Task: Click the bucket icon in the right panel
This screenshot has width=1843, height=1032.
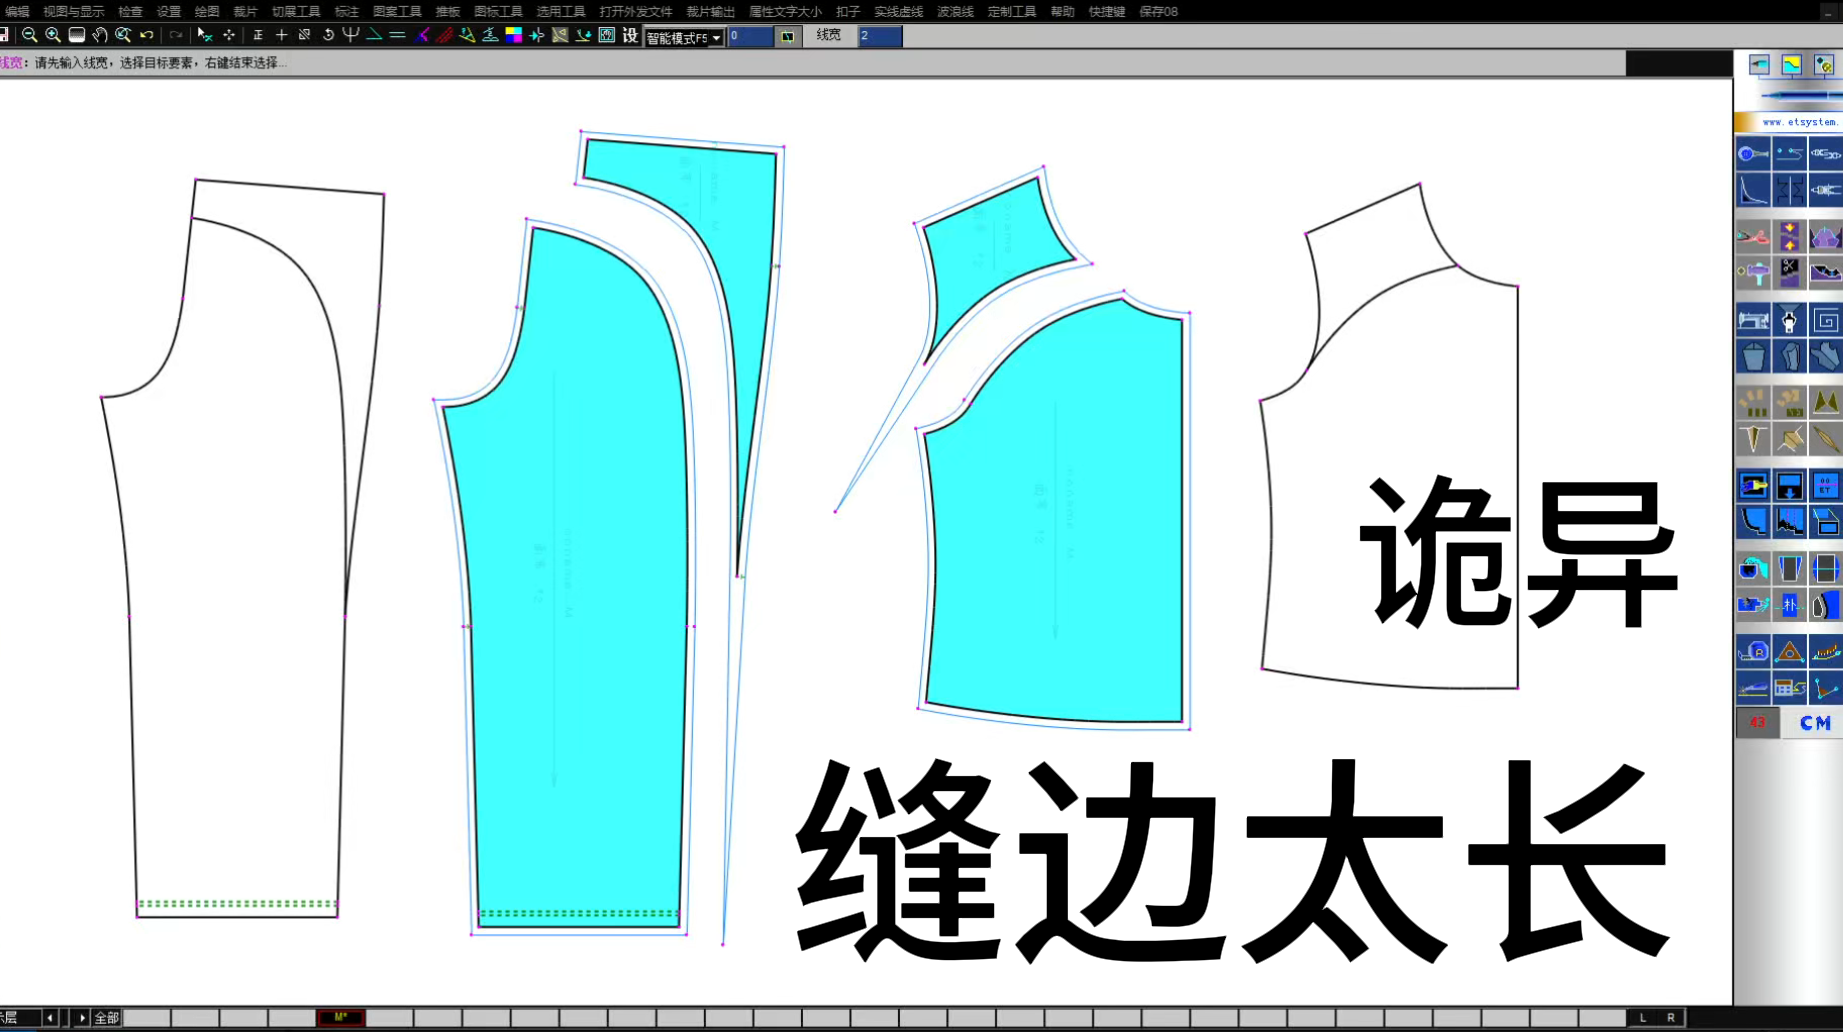Action: 1753,356
